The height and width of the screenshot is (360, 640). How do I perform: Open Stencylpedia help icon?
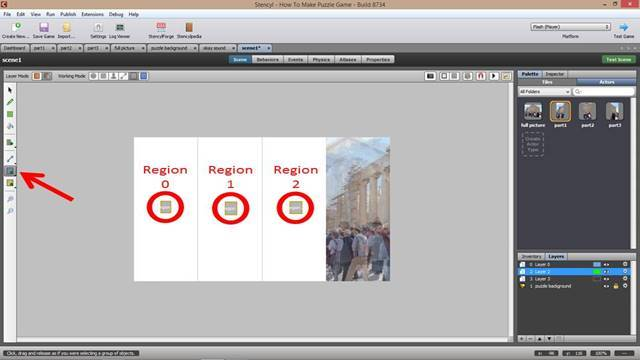click(x=189, y=31)
